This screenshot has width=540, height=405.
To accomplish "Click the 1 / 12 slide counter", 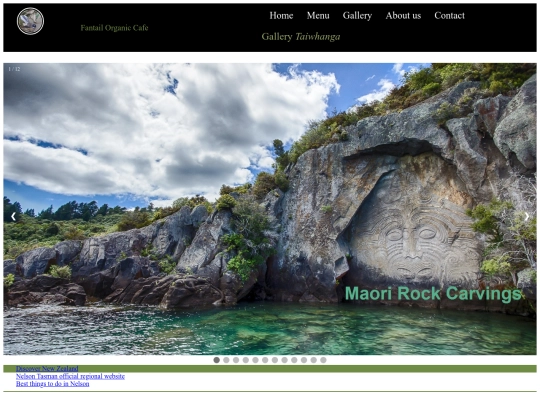I will [x=14, y=69].
